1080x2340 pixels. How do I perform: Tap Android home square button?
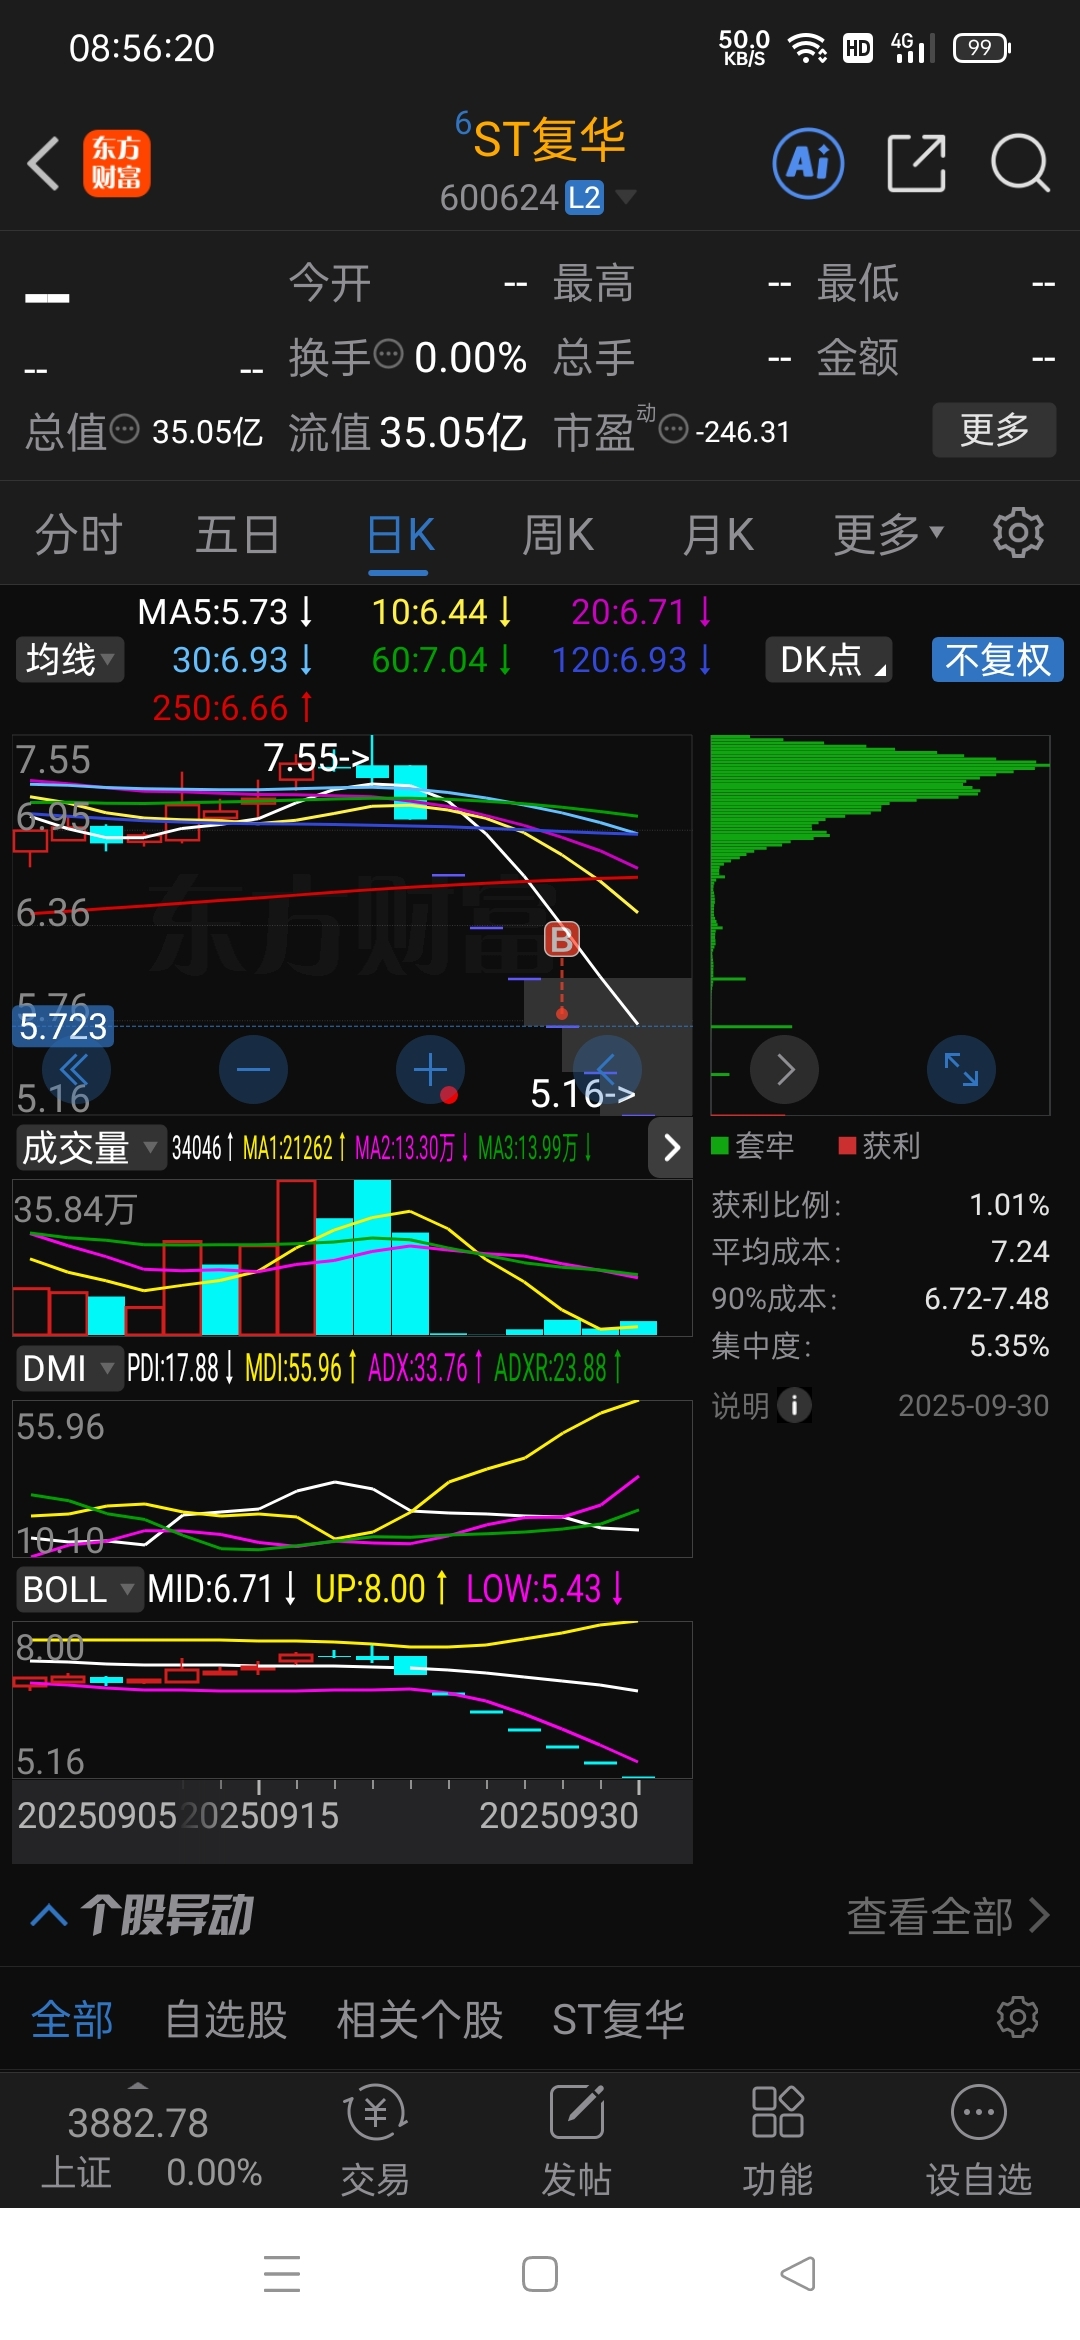click(540, 2274)
